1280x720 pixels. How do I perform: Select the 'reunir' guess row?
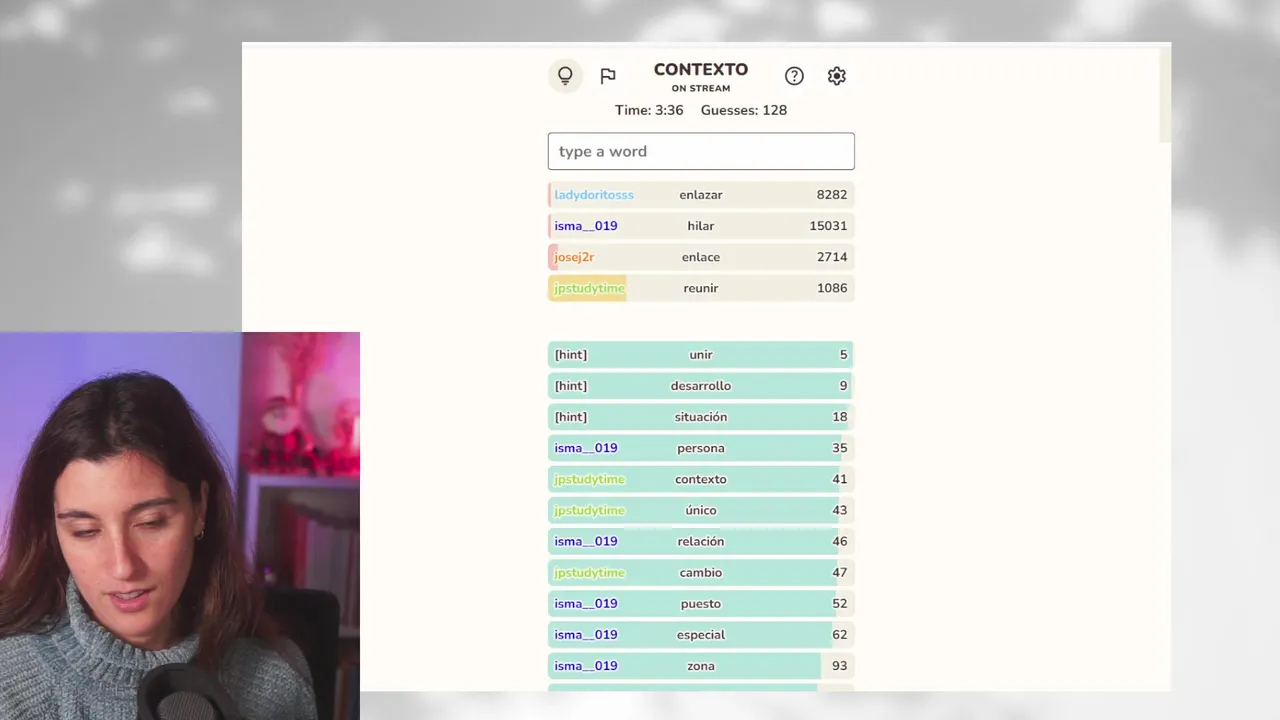(701, 288)
